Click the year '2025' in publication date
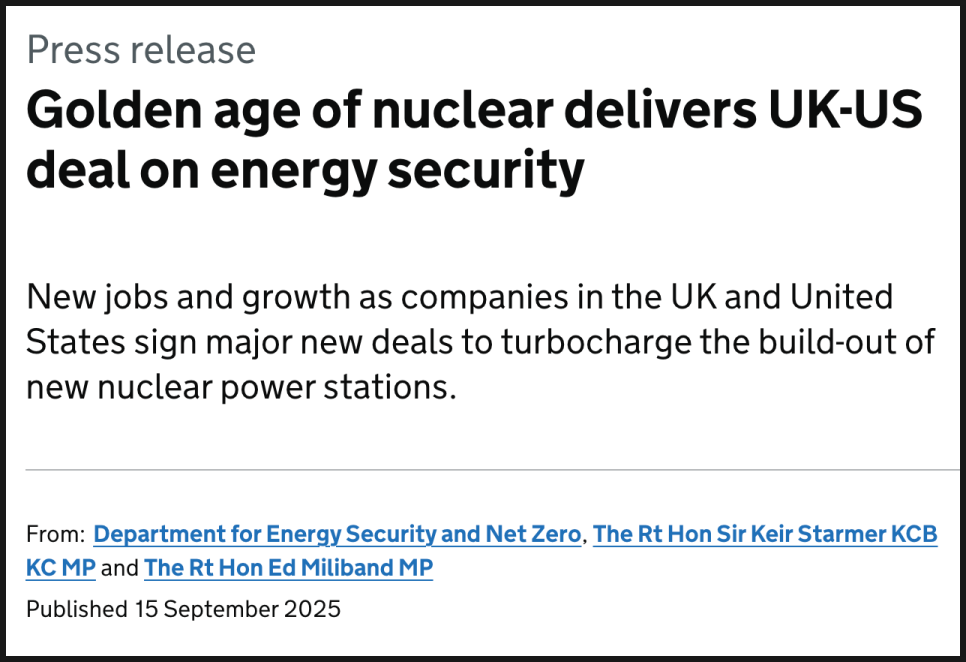Viewport: 966px width, 662px height. tap(312, 609)
